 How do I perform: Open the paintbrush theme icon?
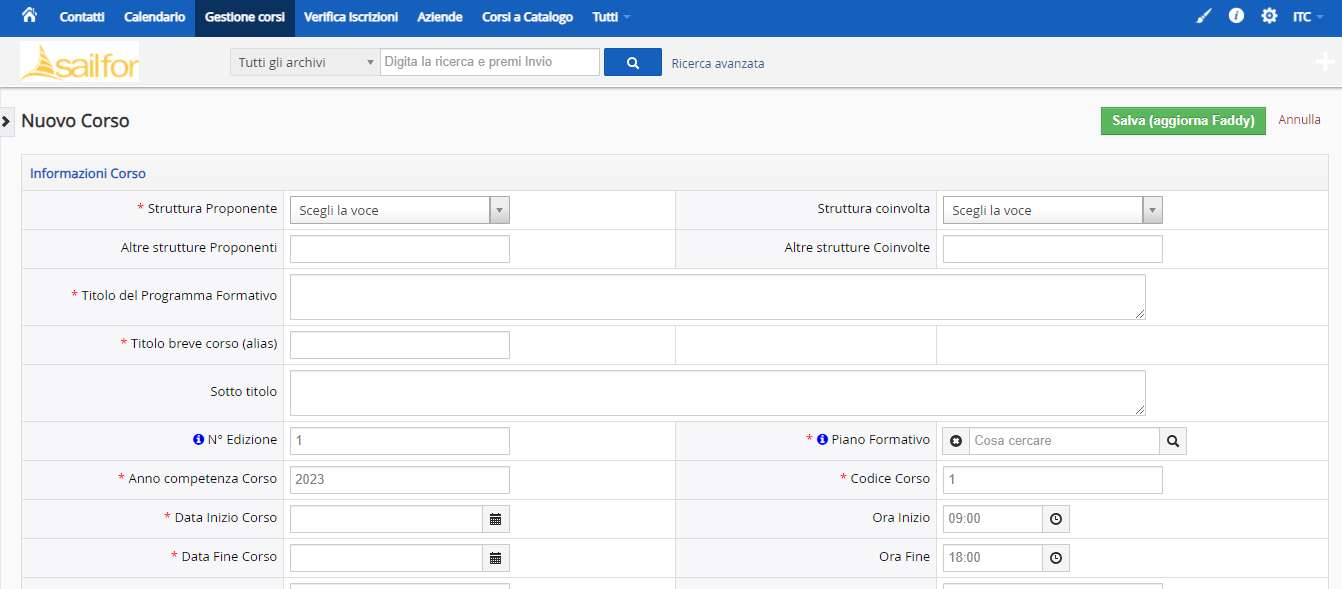(1204, 16)
